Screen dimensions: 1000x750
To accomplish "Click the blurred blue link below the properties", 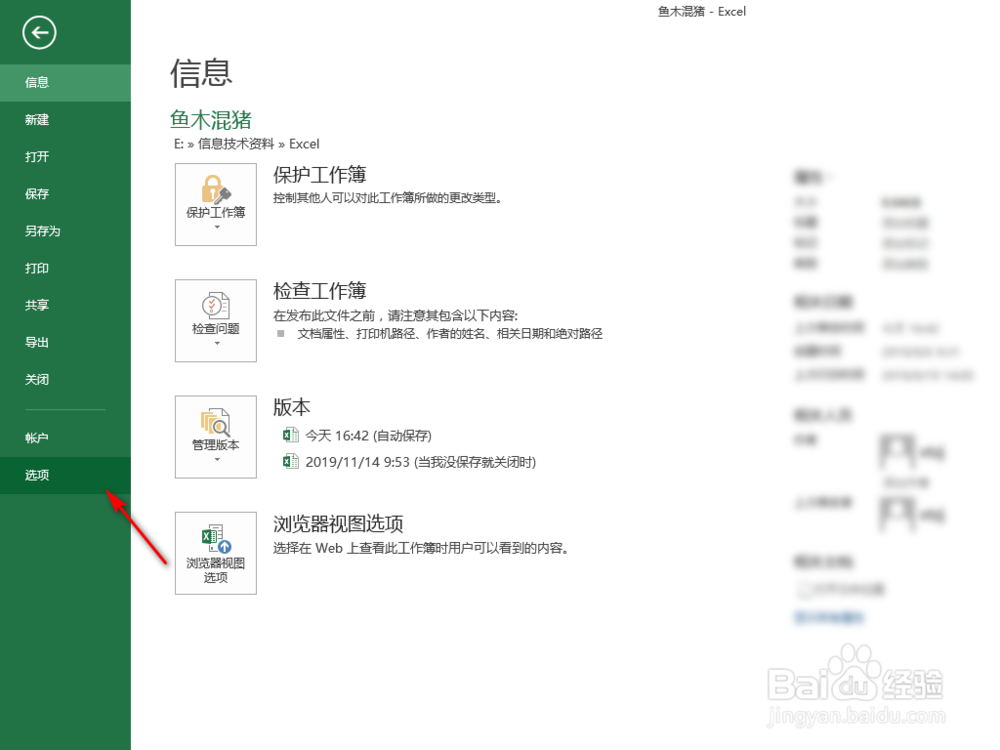I will (x=828, y=617).
